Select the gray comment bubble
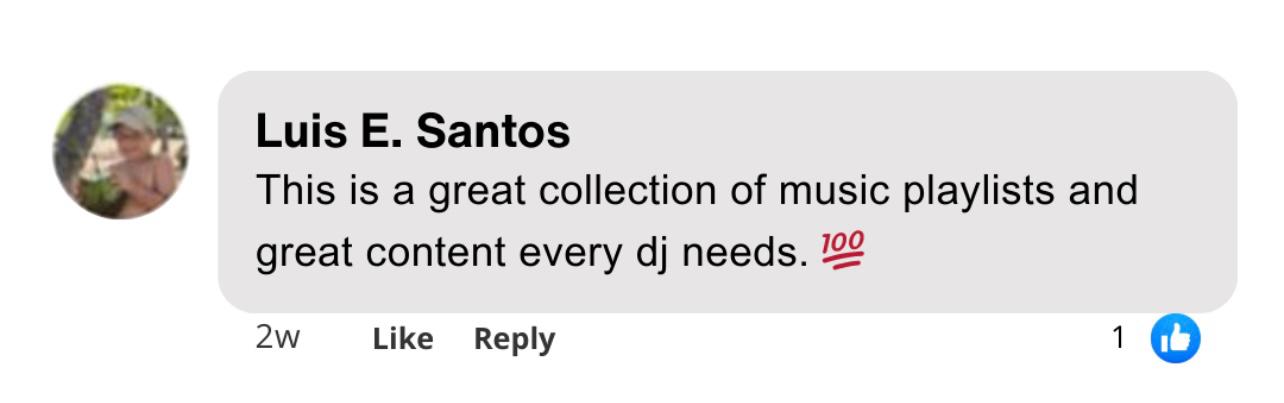Viewport: 1284px width, 403px height. click(727, 191)
